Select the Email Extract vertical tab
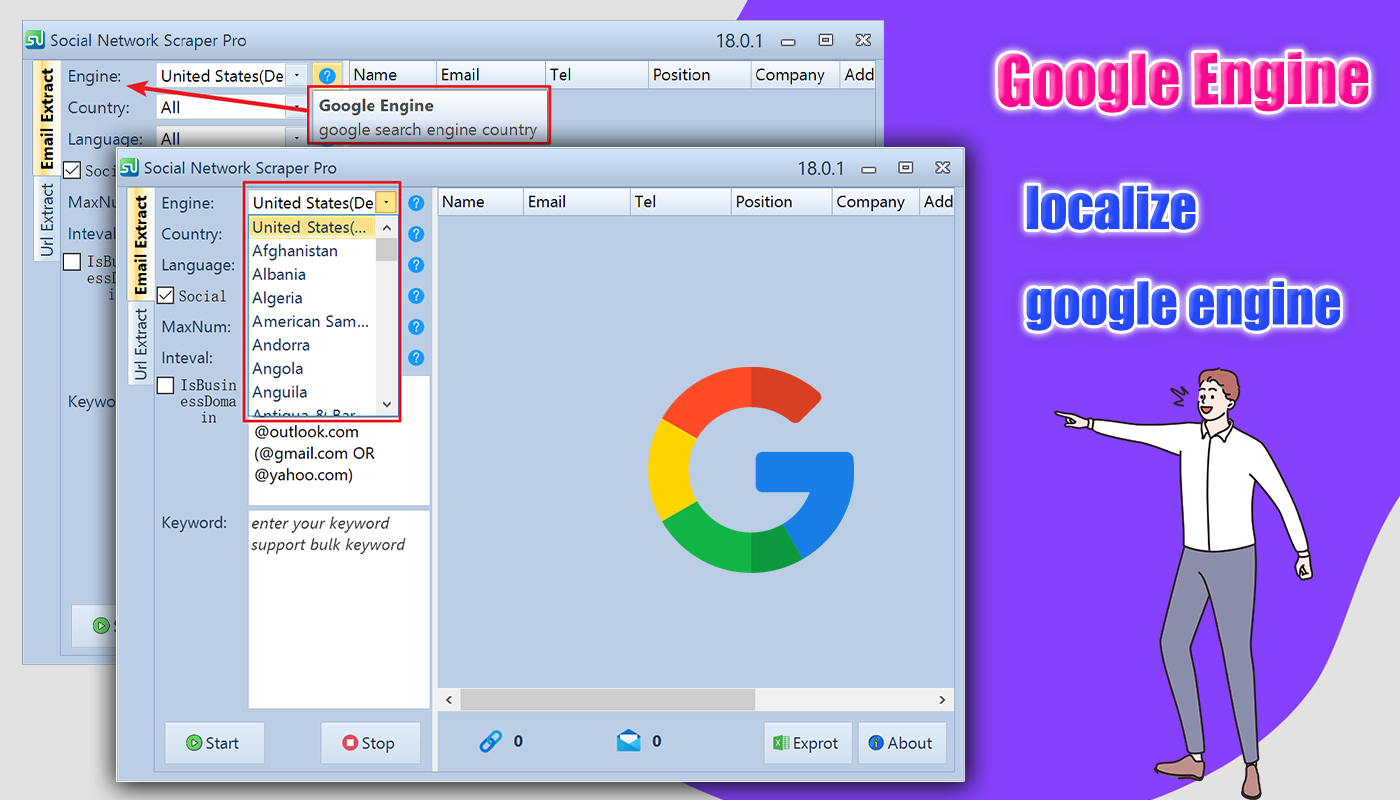The height and width of the screenshot is (800, 1400). (x=141, y=245)
